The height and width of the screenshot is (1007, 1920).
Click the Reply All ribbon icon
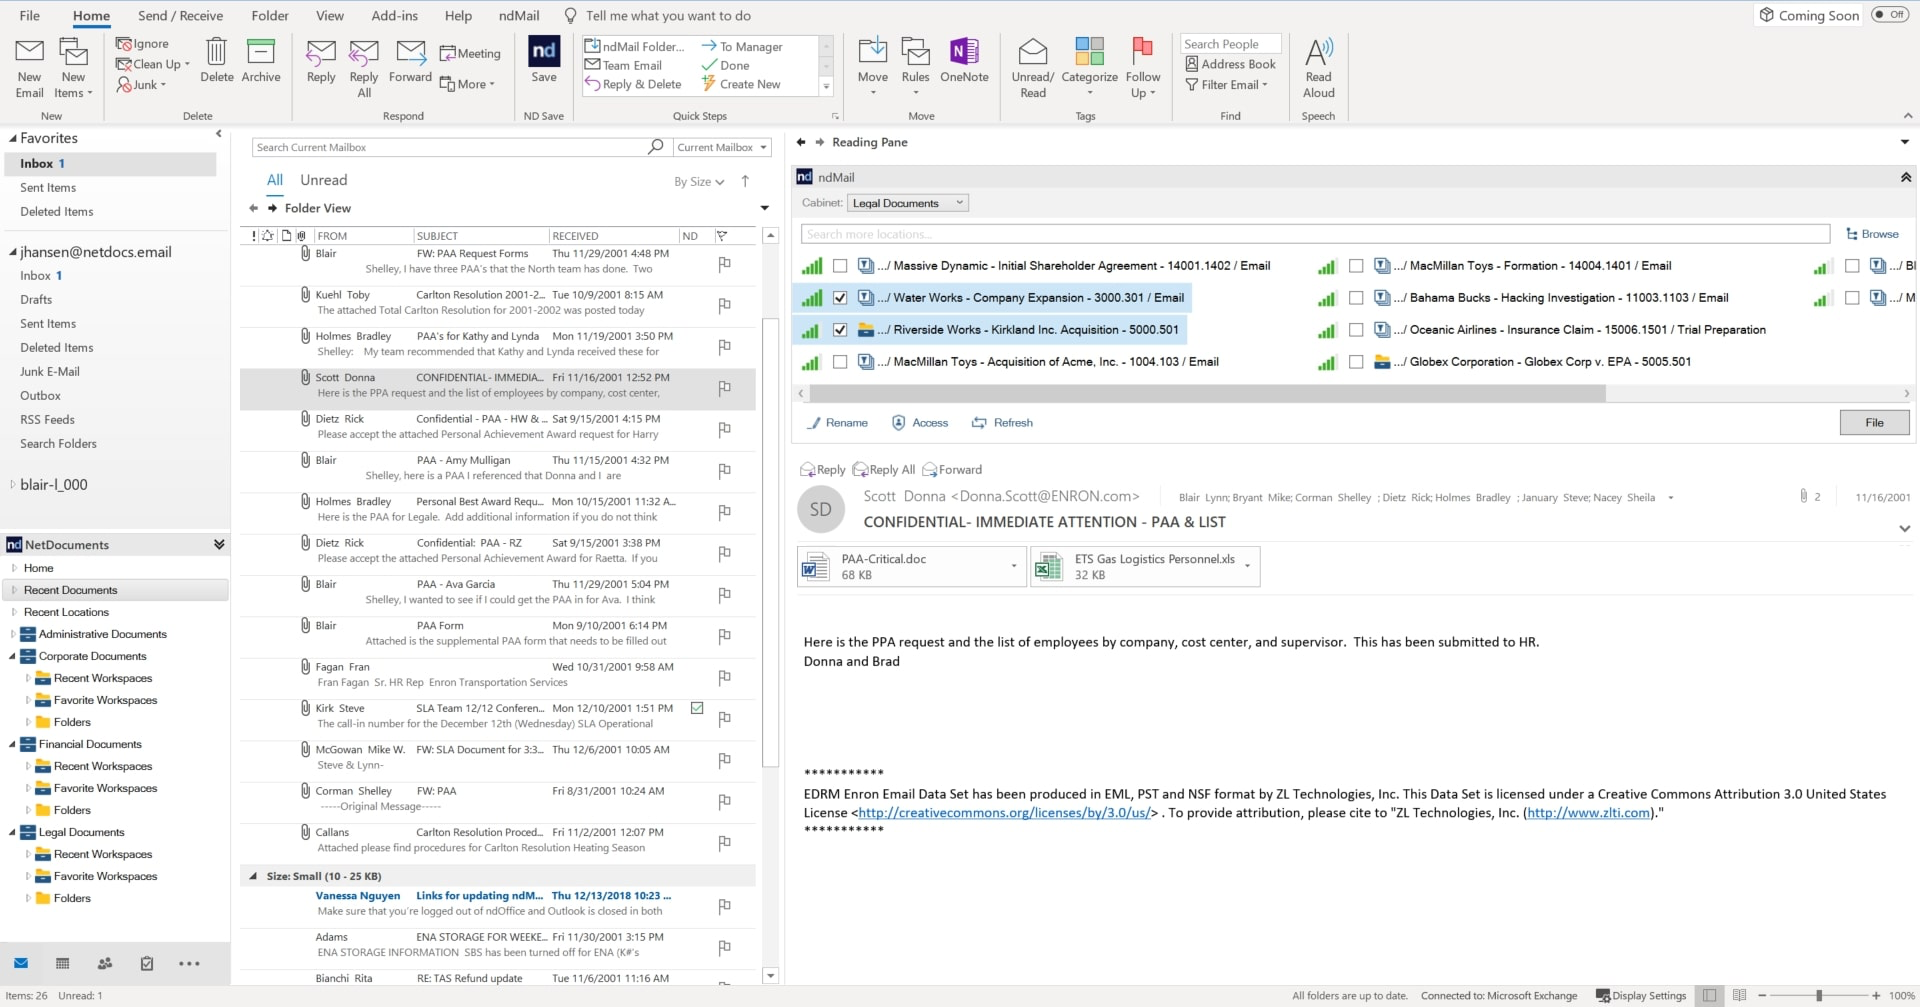coord(364,68)
